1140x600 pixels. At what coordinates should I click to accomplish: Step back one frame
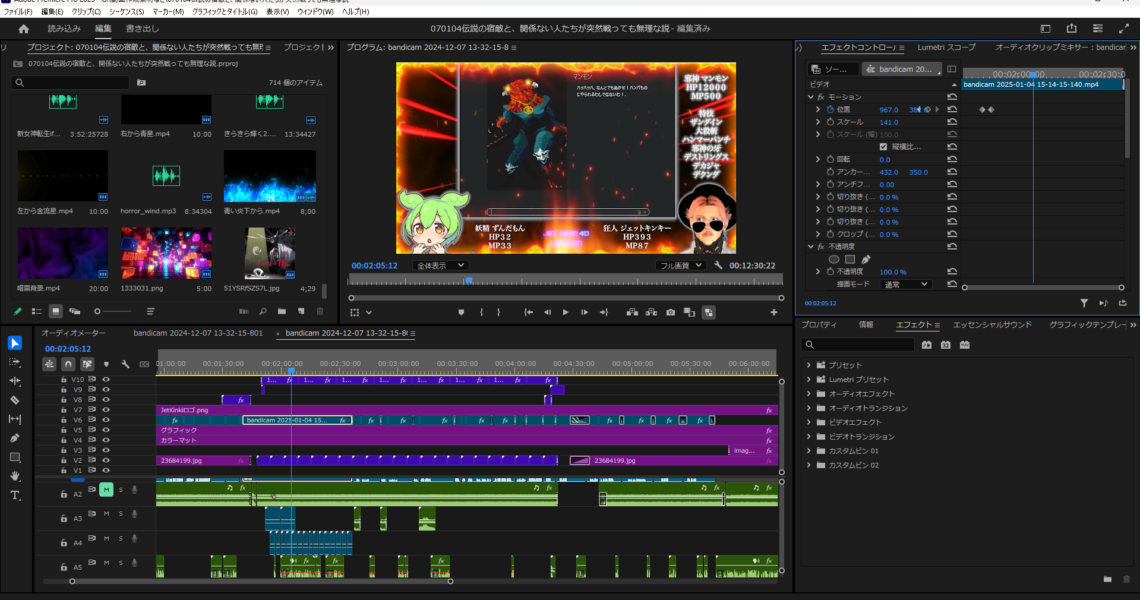547,312
